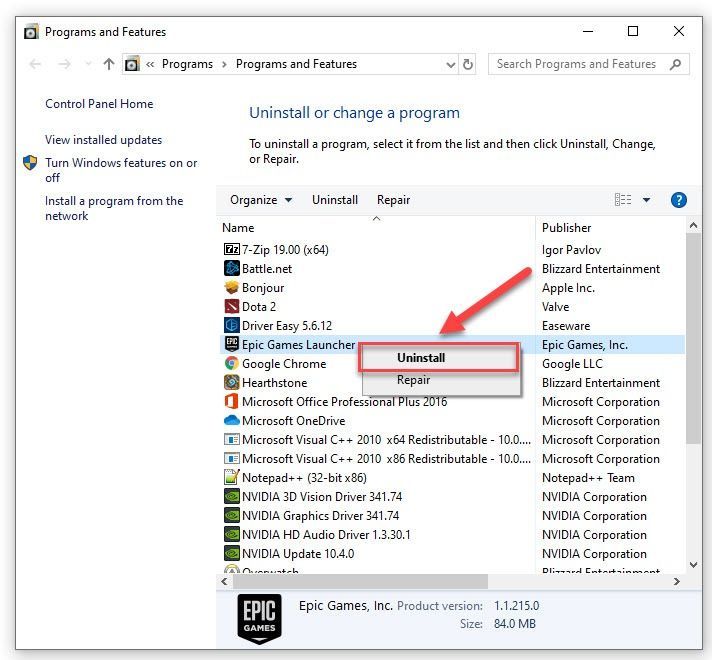712x660 pixels.
Task: Click the Visual C++ 2010 x86 icon
Action: pos(232,458)
